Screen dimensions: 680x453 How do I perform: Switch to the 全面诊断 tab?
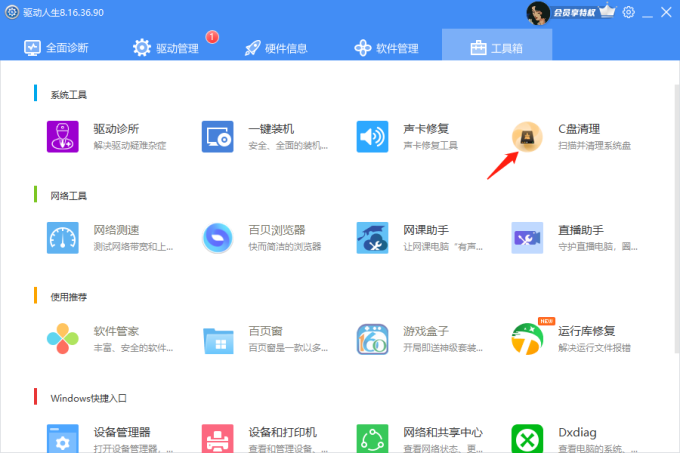coord(56,48)
